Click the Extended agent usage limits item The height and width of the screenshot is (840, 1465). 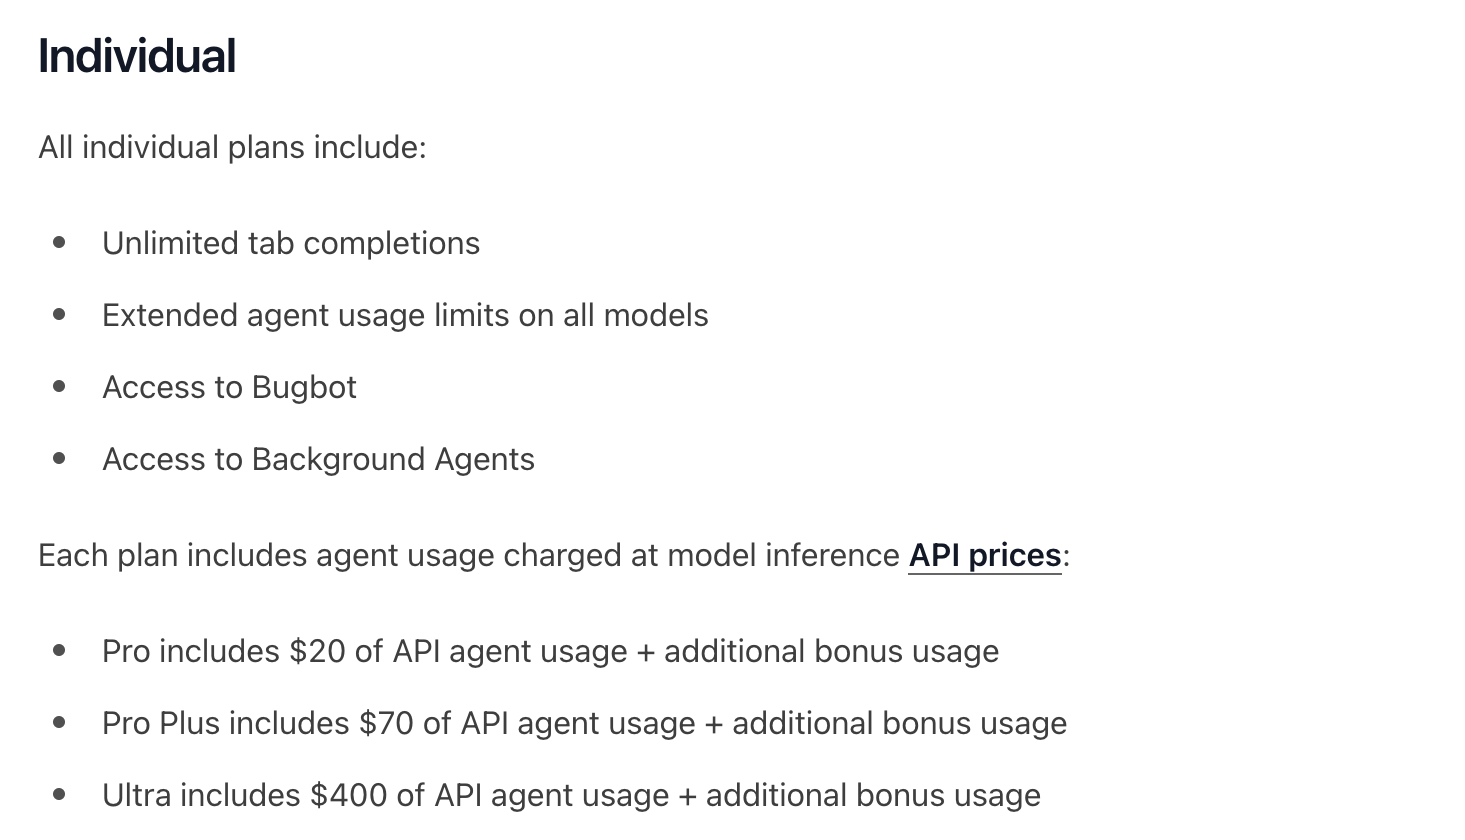click(405, 315)
